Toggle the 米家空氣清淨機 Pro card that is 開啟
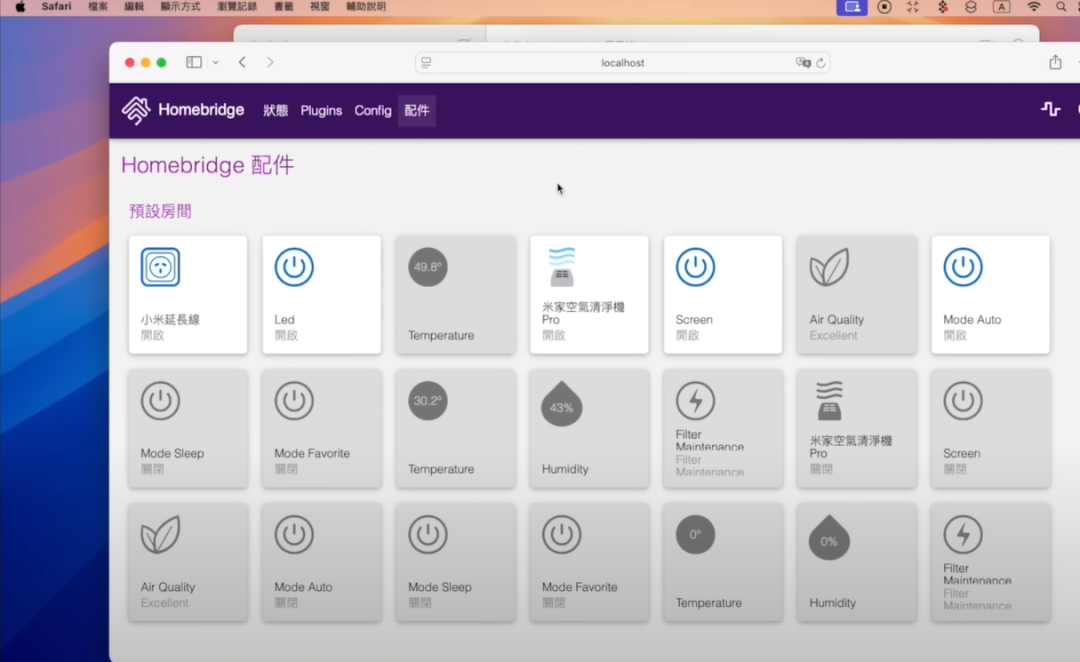1080x662 pixels. pyautogui.click(x=589, y=295)
